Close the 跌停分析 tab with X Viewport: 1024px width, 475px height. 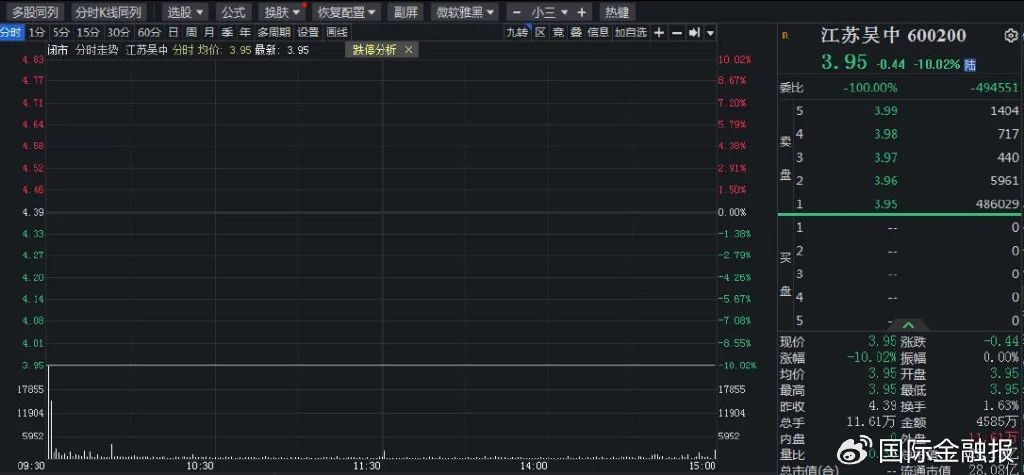408,49
